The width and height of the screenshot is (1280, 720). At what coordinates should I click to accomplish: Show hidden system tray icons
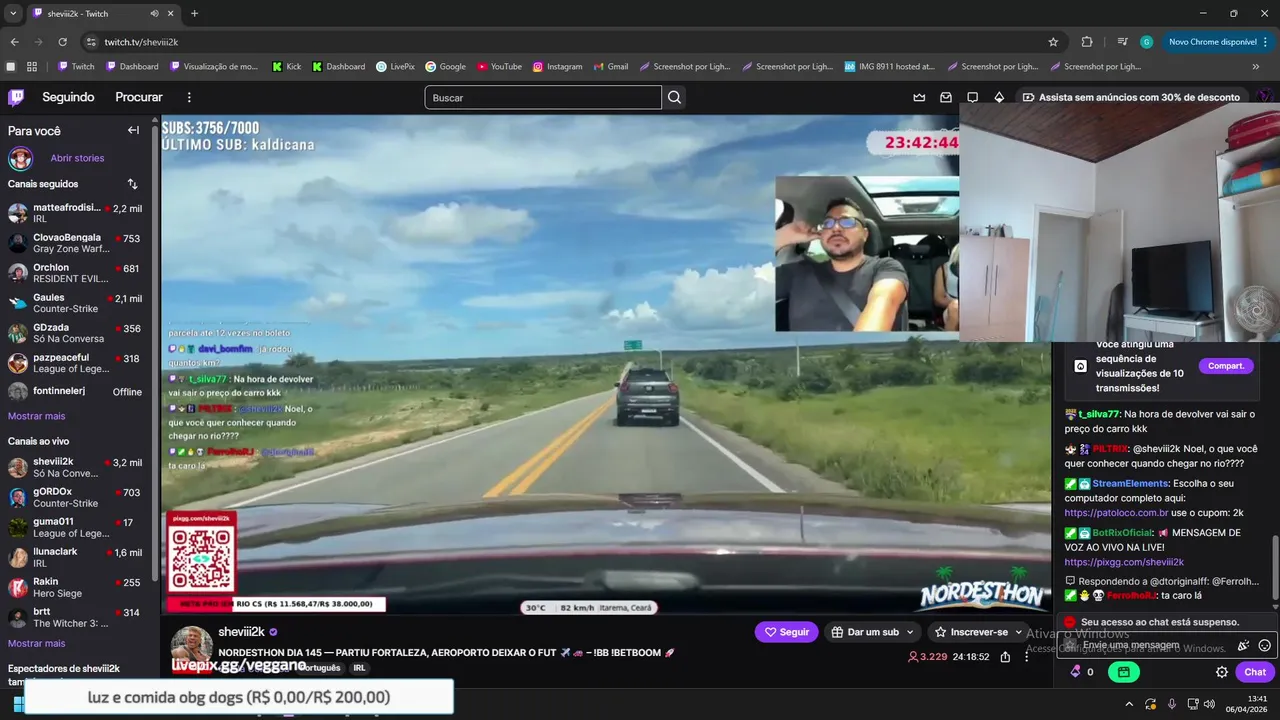(x=1129, y=703)
